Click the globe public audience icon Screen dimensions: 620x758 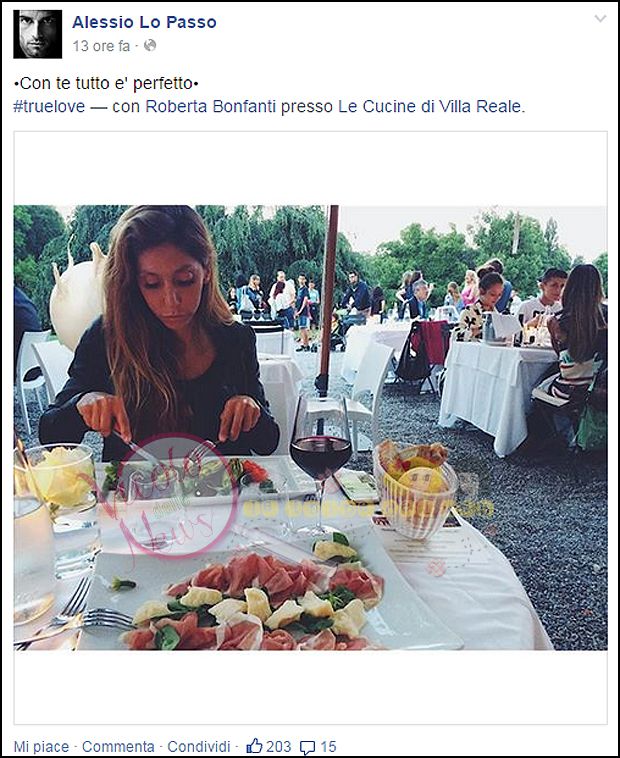pos(150,45)
